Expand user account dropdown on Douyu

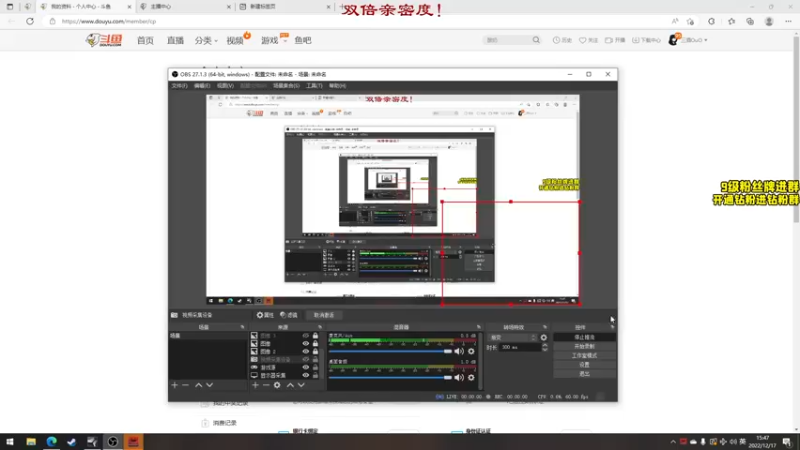click(x=688, y=40)
